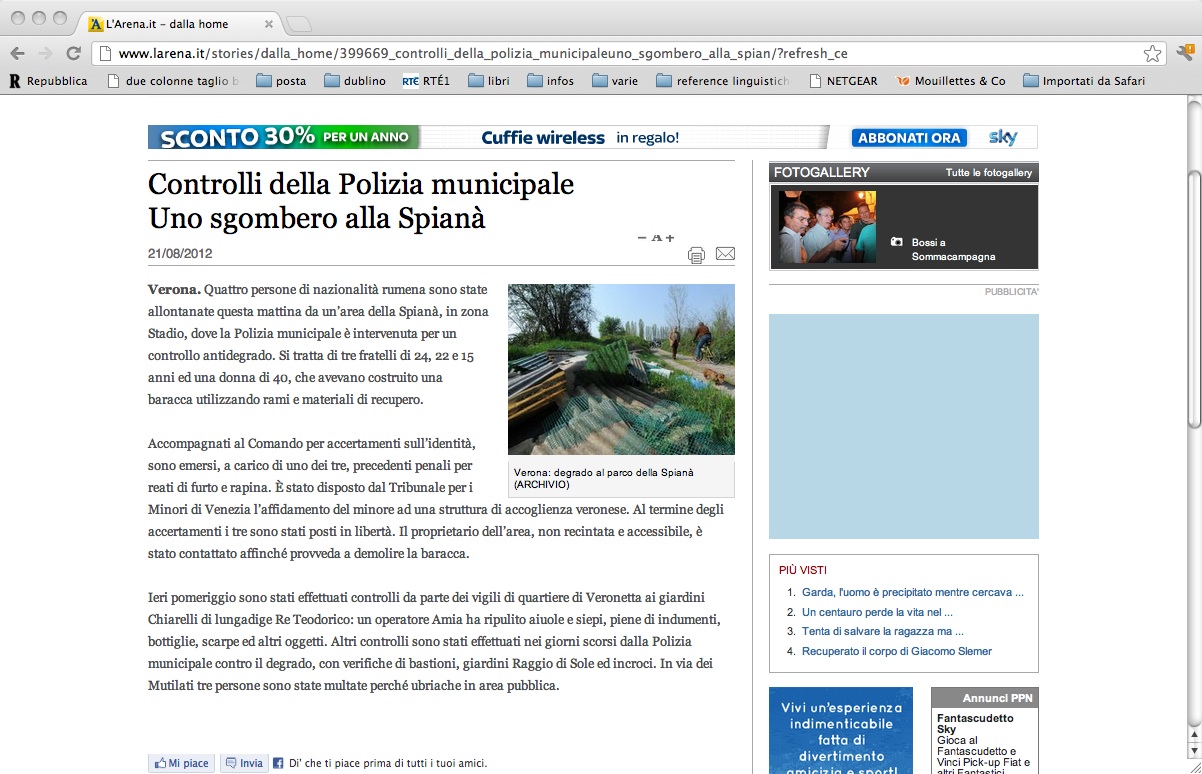Screen dimensions: 1202x774
Task: Expand the dublino bookmarks folder
Action: tap(355, 81)
